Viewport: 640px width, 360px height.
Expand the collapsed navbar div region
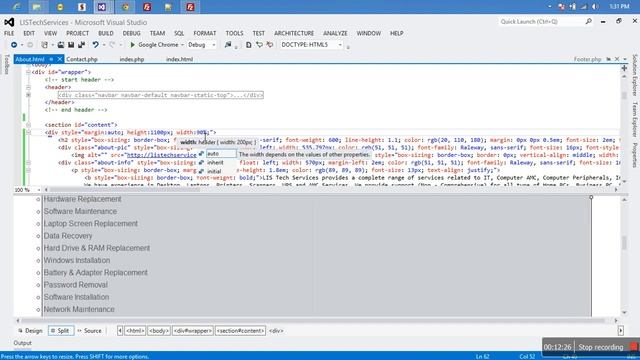pyautogui.click(x=28, y=95)
